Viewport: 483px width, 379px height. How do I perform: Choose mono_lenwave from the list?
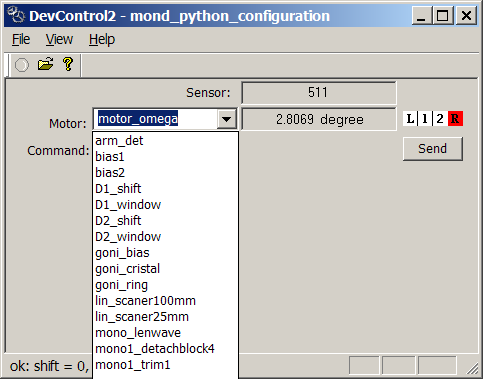point(165,333)
